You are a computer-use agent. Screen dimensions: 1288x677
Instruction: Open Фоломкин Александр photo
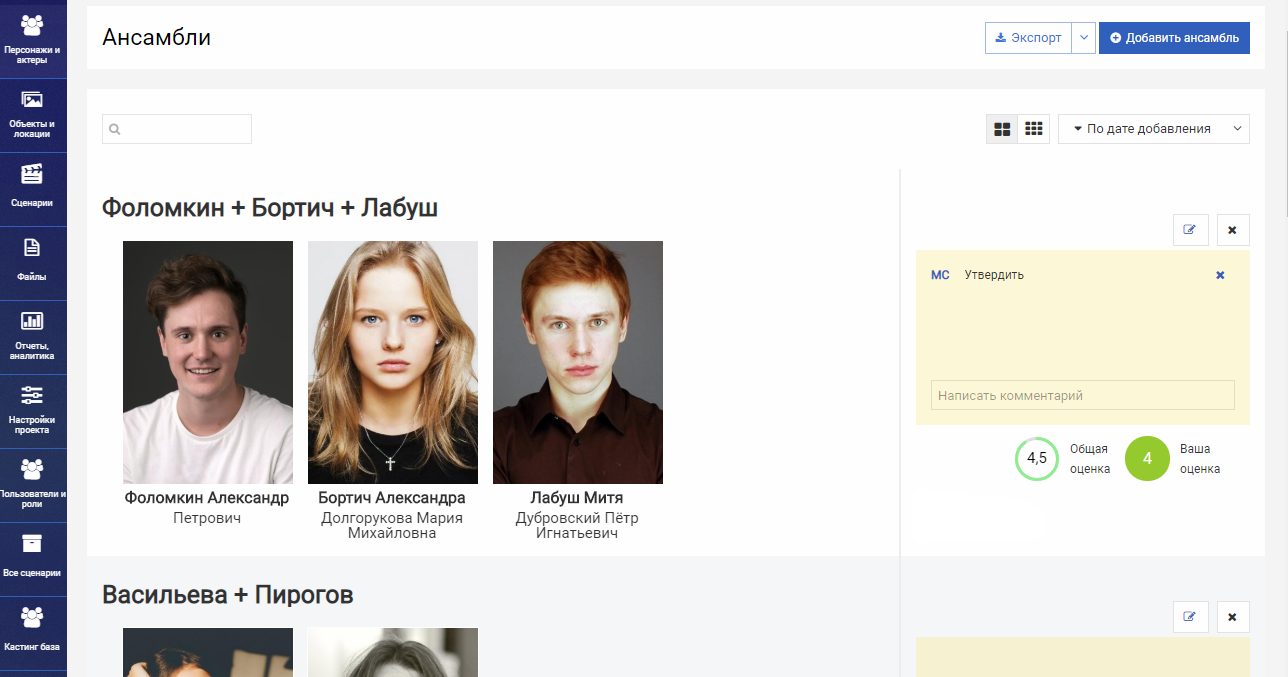pyautogui.click(x=208, y=362)
